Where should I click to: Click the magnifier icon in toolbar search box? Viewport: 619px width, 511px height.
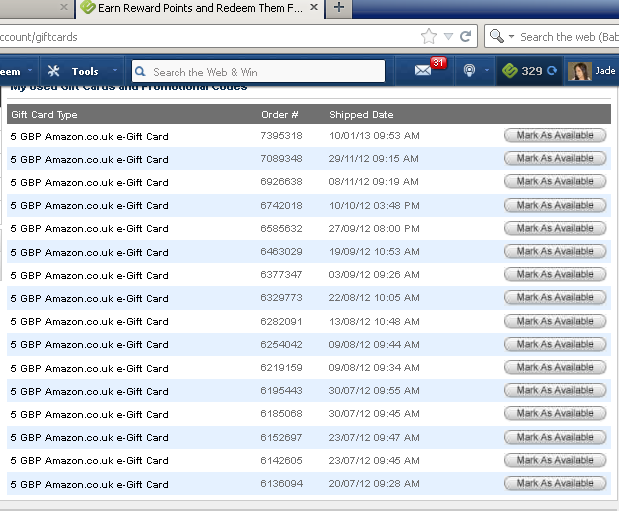tap(140, 71)
